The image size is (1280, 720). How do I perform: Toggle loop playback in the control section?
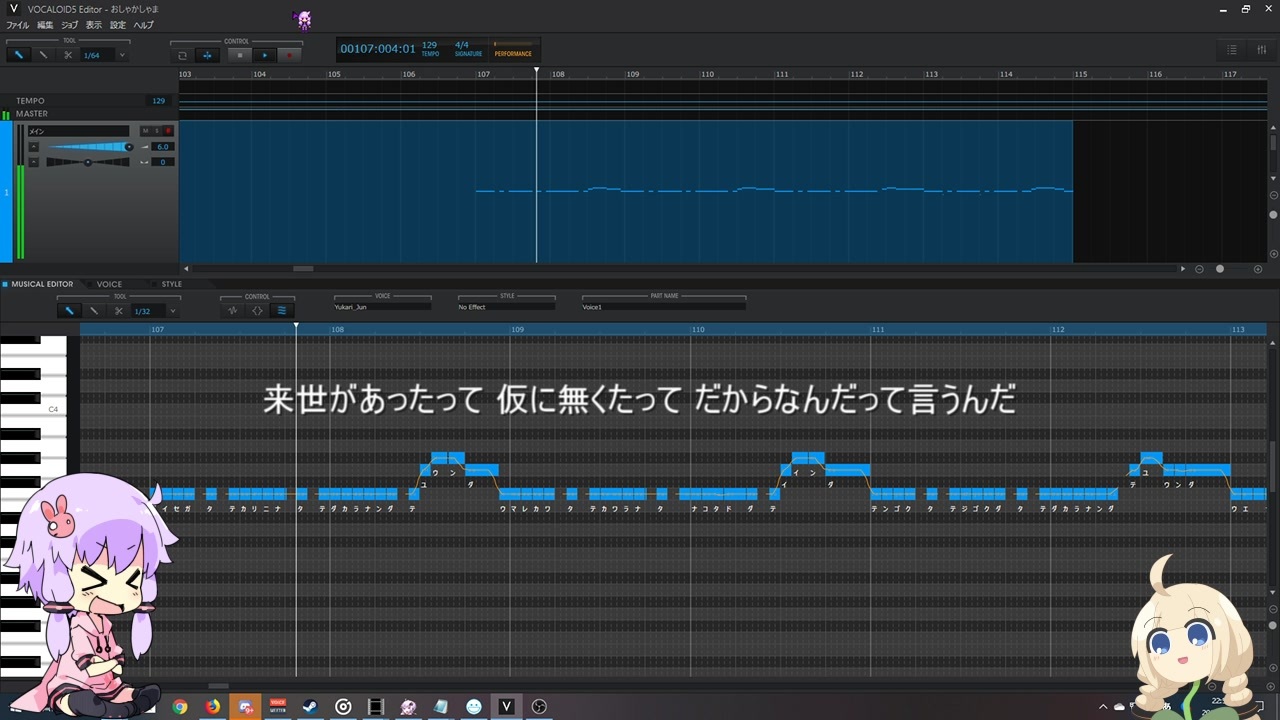tap(182, 55)
